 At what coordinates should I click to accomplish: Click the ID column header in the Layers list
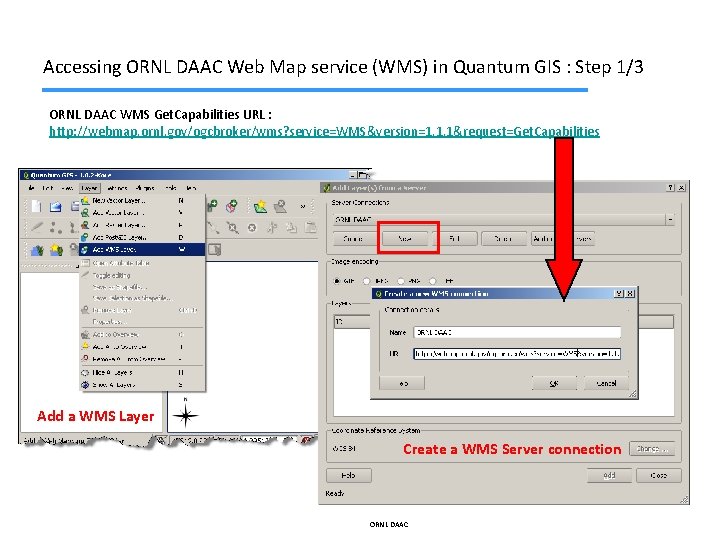pos(352,321)
